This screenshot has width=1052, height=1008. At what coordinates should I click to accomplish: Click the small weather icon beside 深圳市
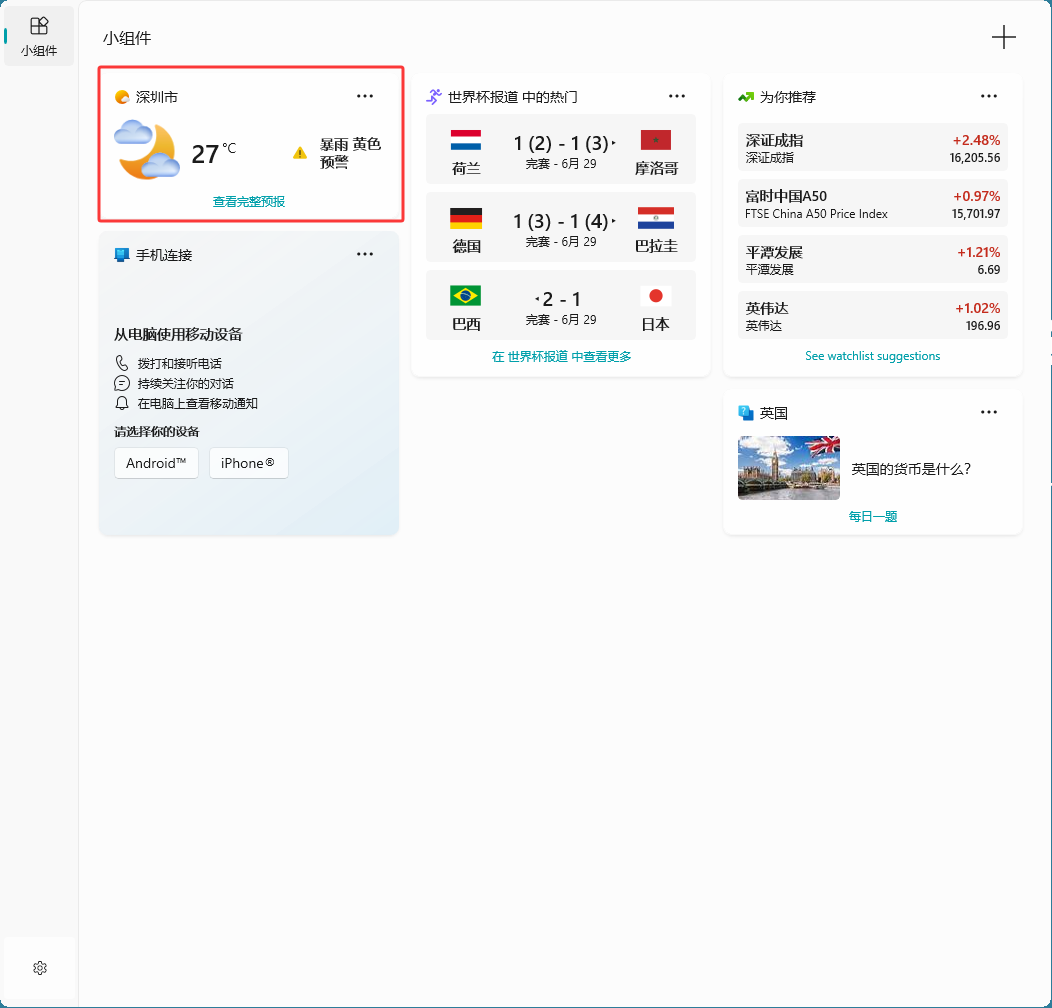pos(122,97)
